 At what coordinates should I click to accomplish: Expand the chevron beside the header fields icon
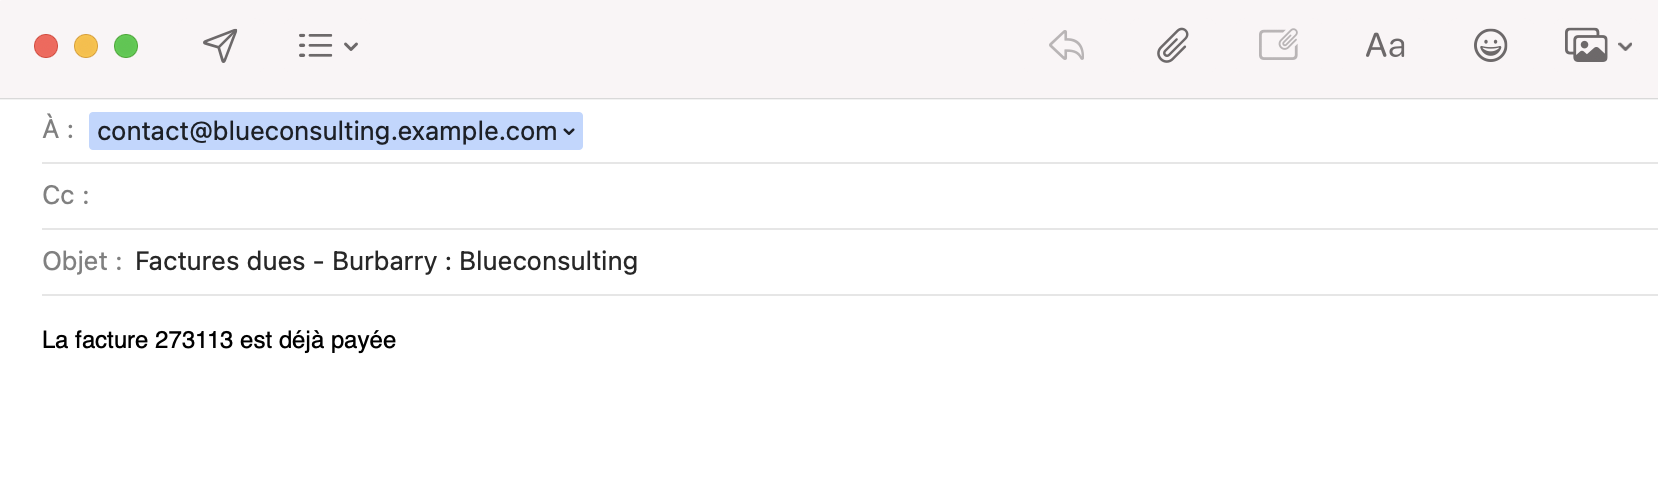(x=351, y=47)
